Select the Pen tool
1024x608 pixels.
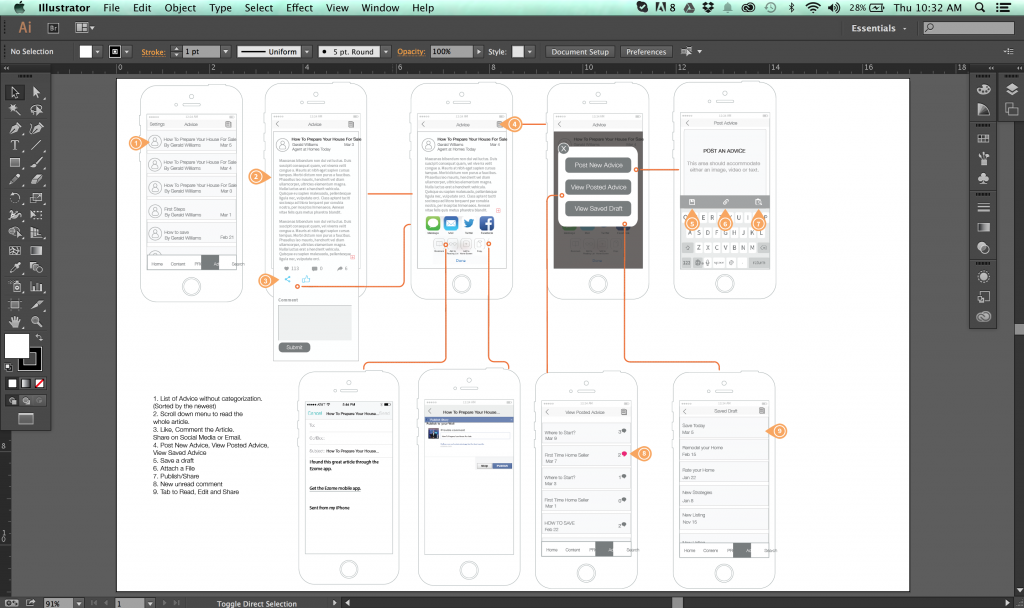click(15, 127)
